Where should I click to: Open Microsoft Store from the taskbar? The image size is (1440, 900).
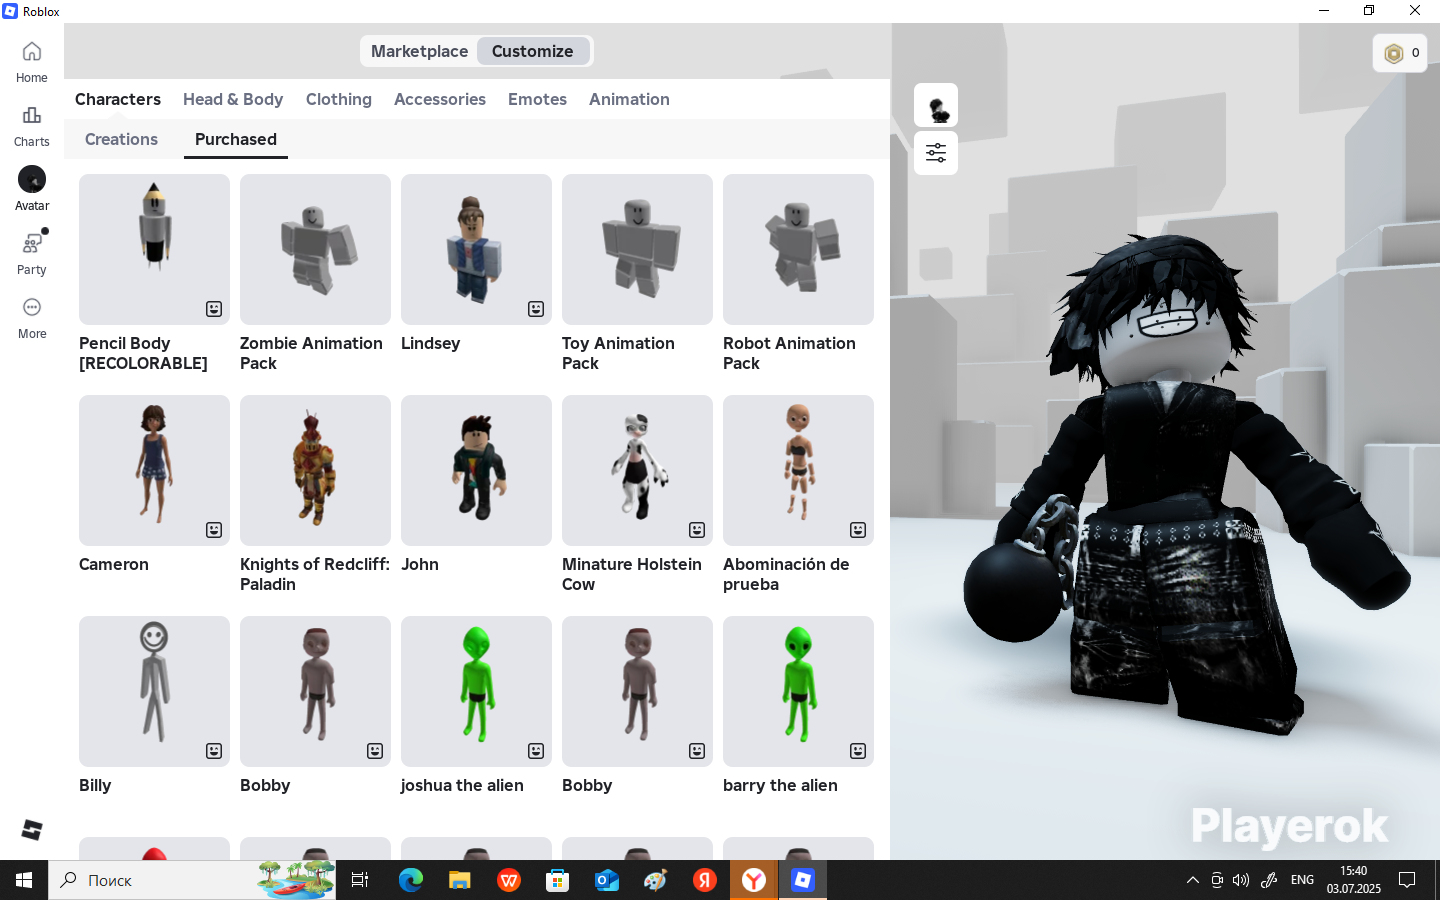(x=558, y=880)
